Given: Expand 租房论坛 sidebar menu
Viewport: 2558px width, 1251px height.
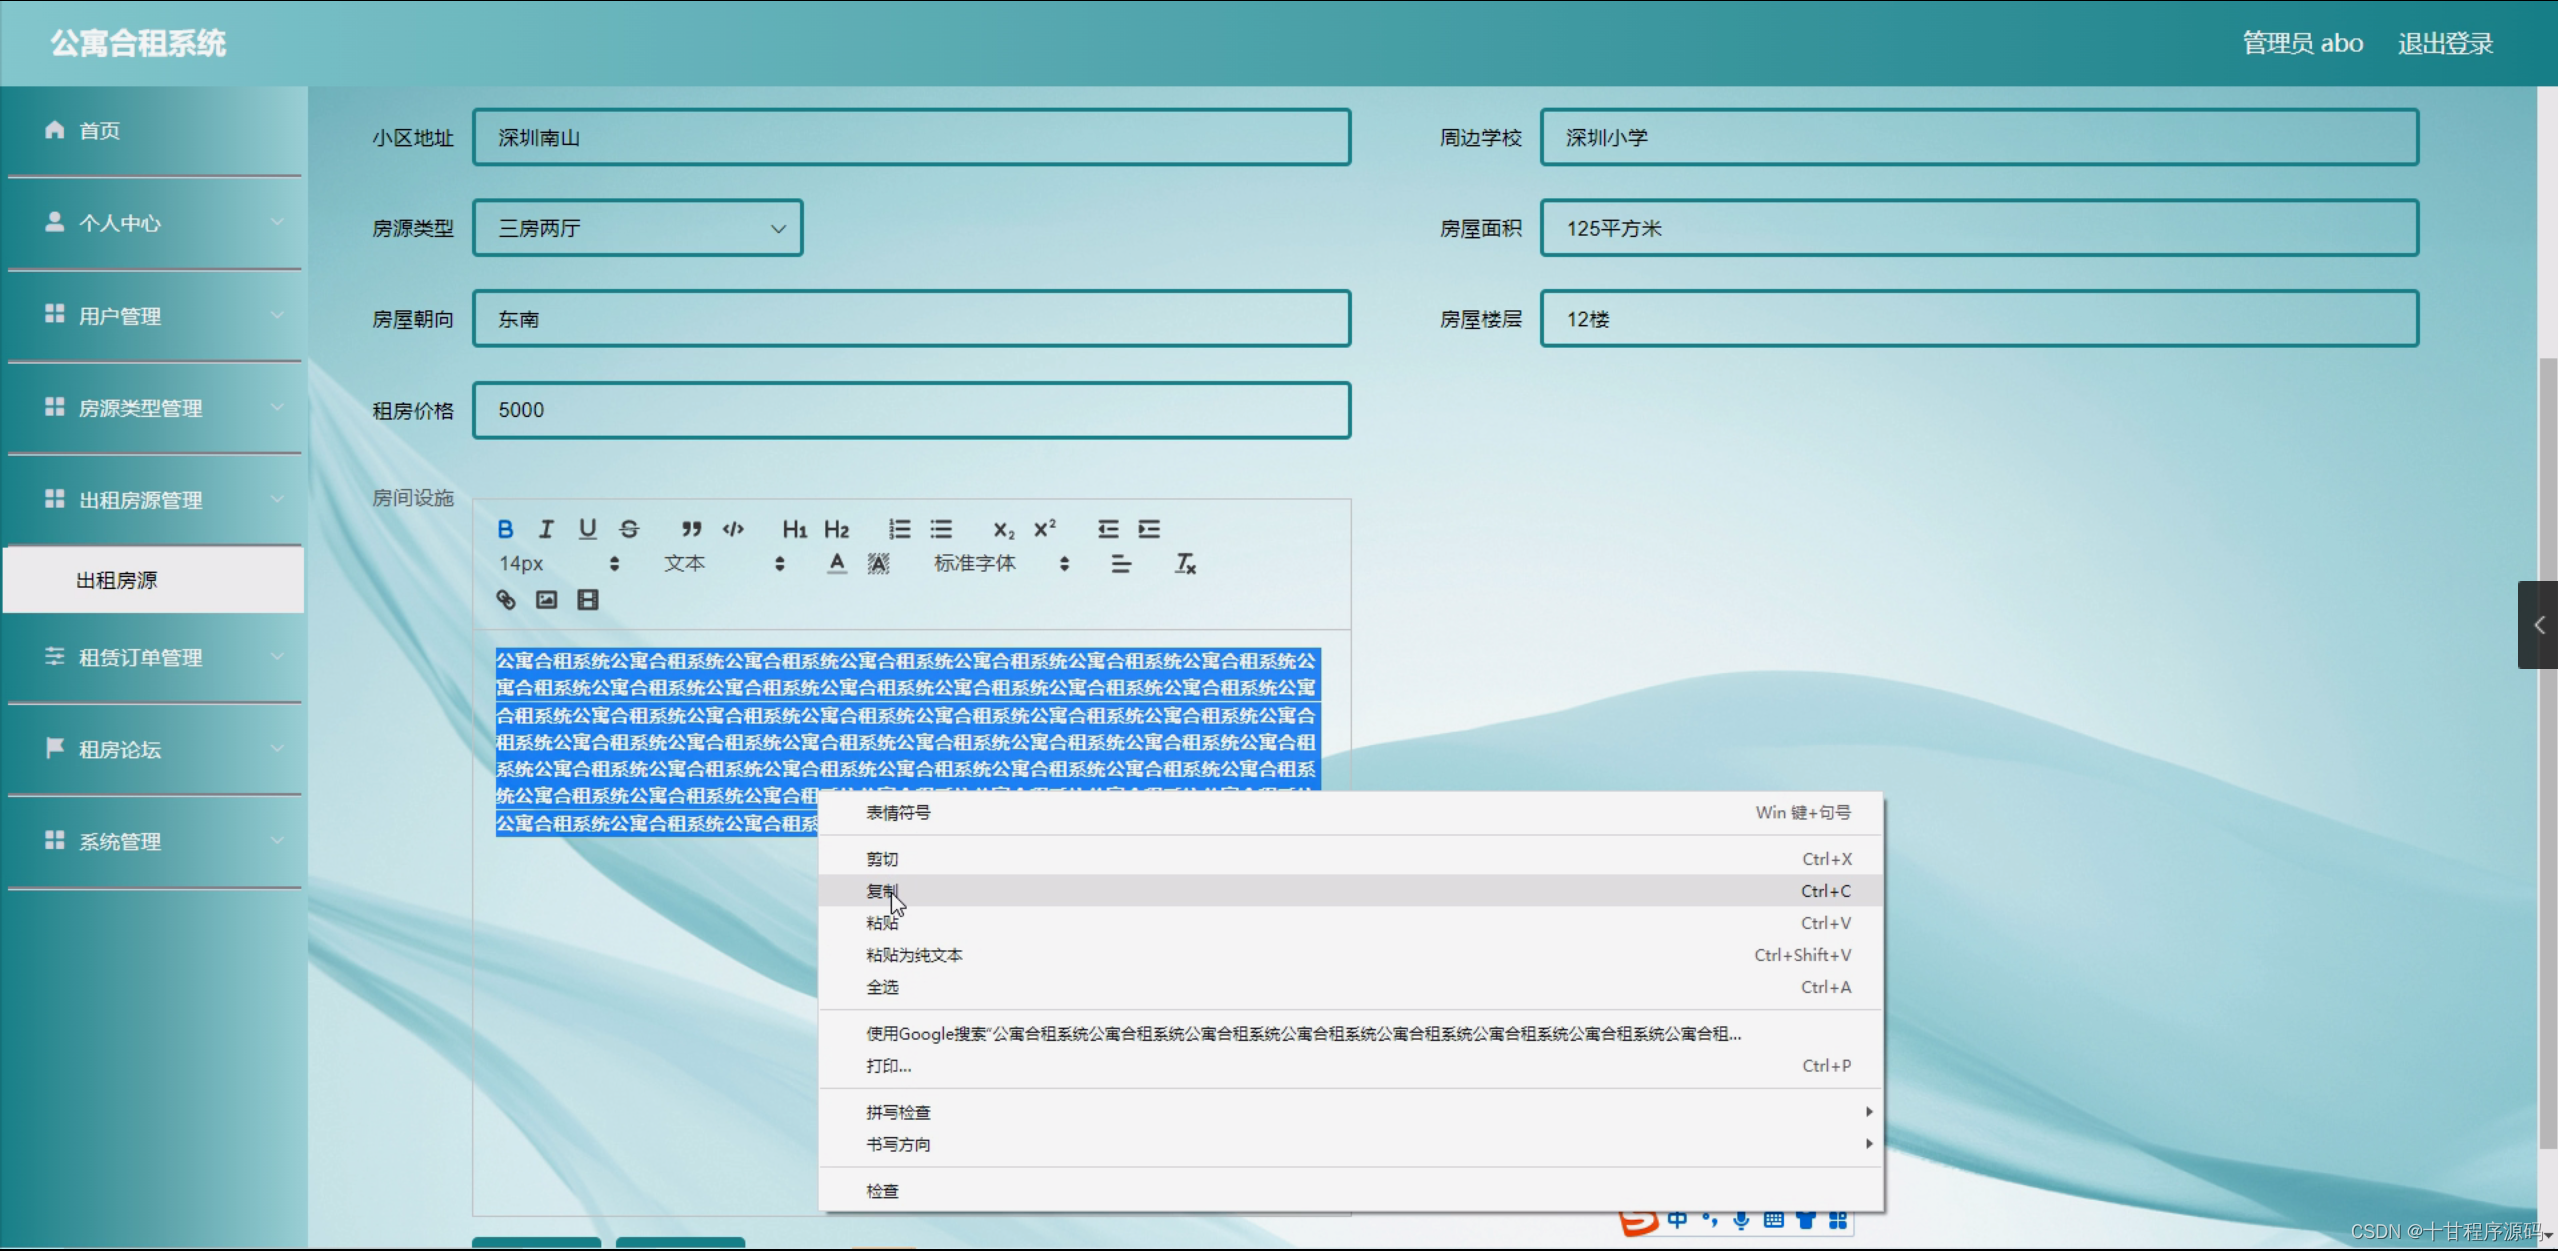Looking at the screenshot, I should coord(154,749).
